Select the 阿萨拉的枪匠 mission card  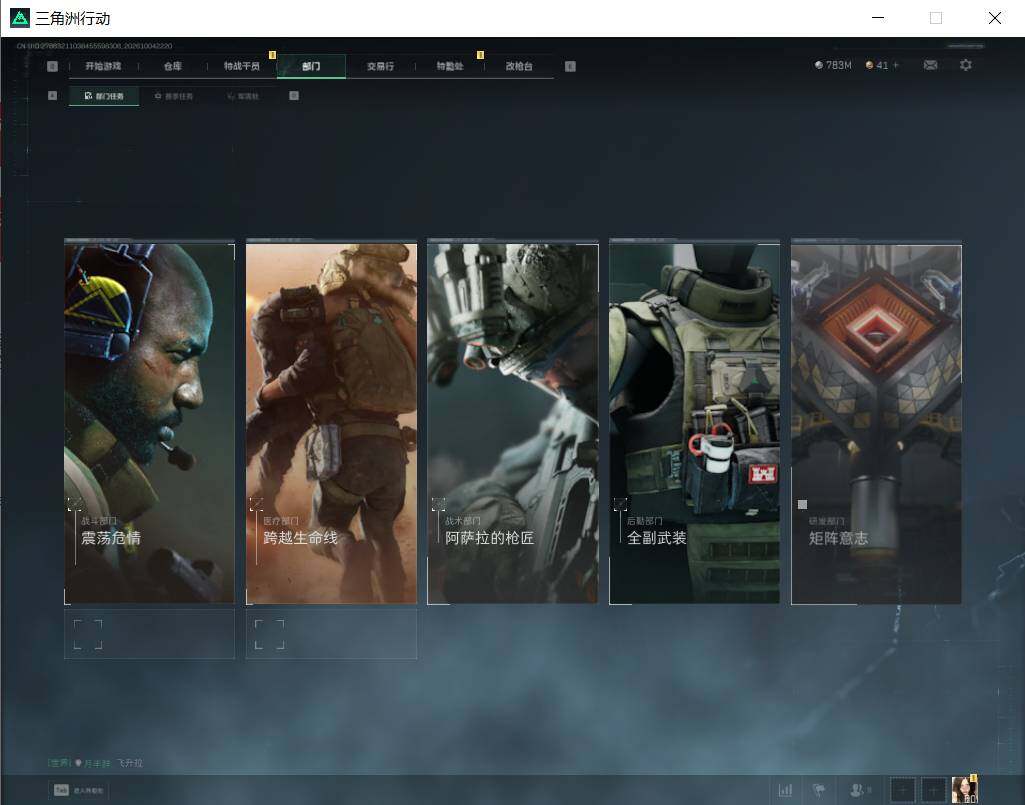click(513, 422)
